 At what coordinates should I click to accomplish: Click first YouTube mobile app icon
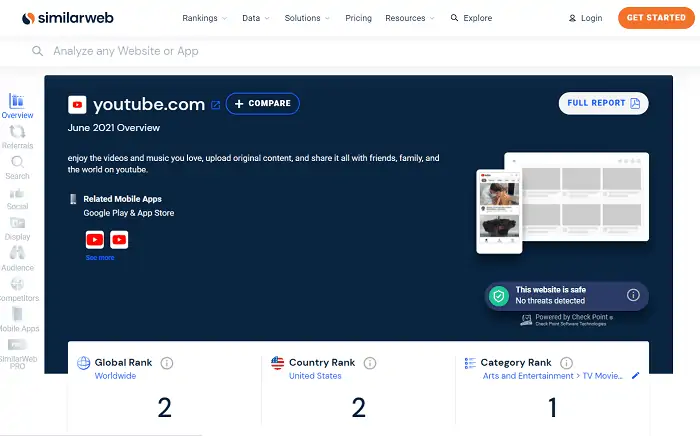[x=94, y=239]
